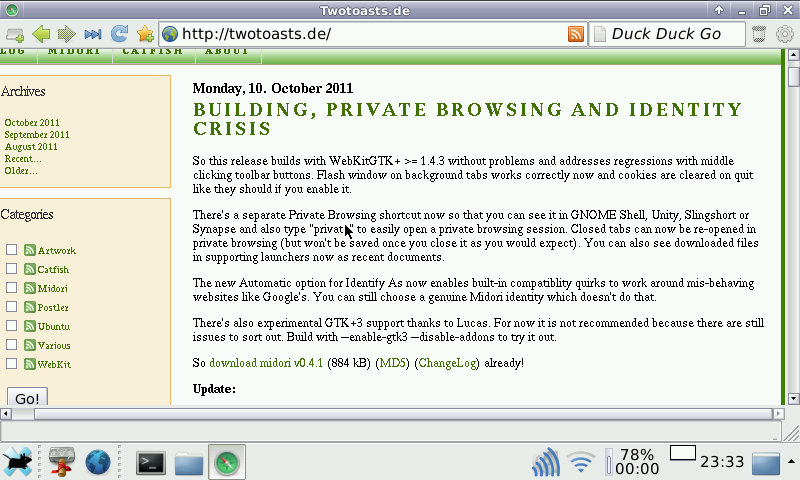800x480 pixels.
Task: Tick the Artwork category checkbox
Action: (11, 250)
